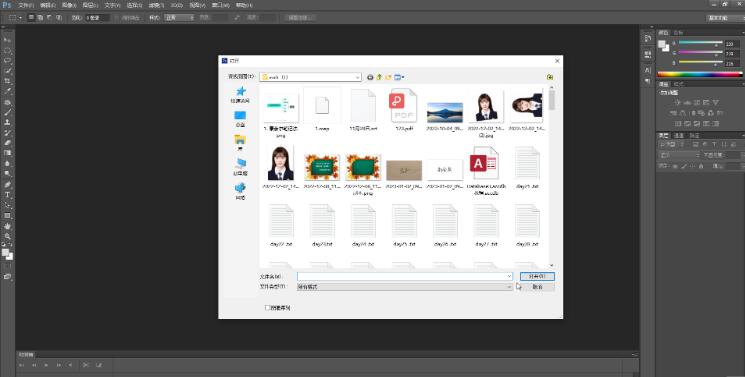Image resolution: width=745 pixels, height=377 pixels.
Task: Open the layer blend mode dropdown
Action: pyautogui.click(x=678, y=155)
